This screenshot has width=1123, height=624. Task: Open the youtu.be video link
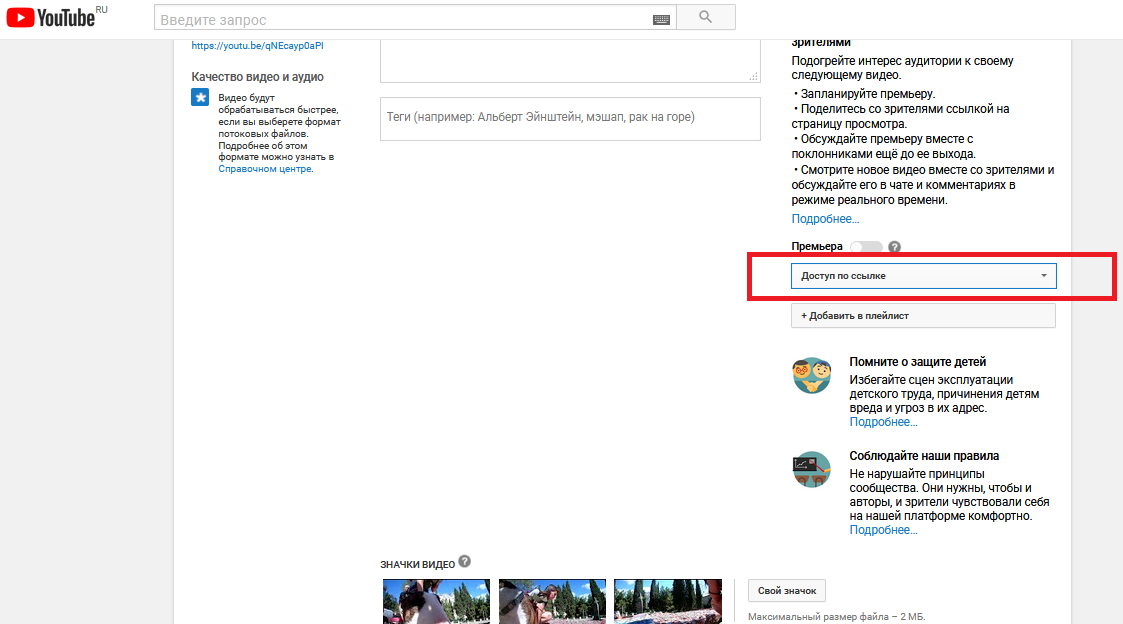click(x=257, y=46)
